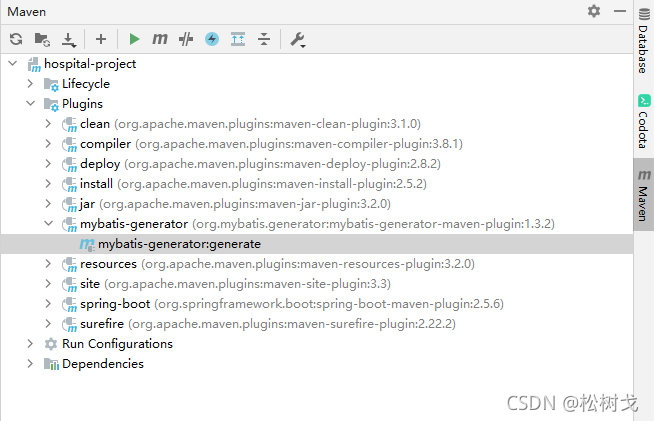Expand the Dependencies node

[x=30, y=364]
